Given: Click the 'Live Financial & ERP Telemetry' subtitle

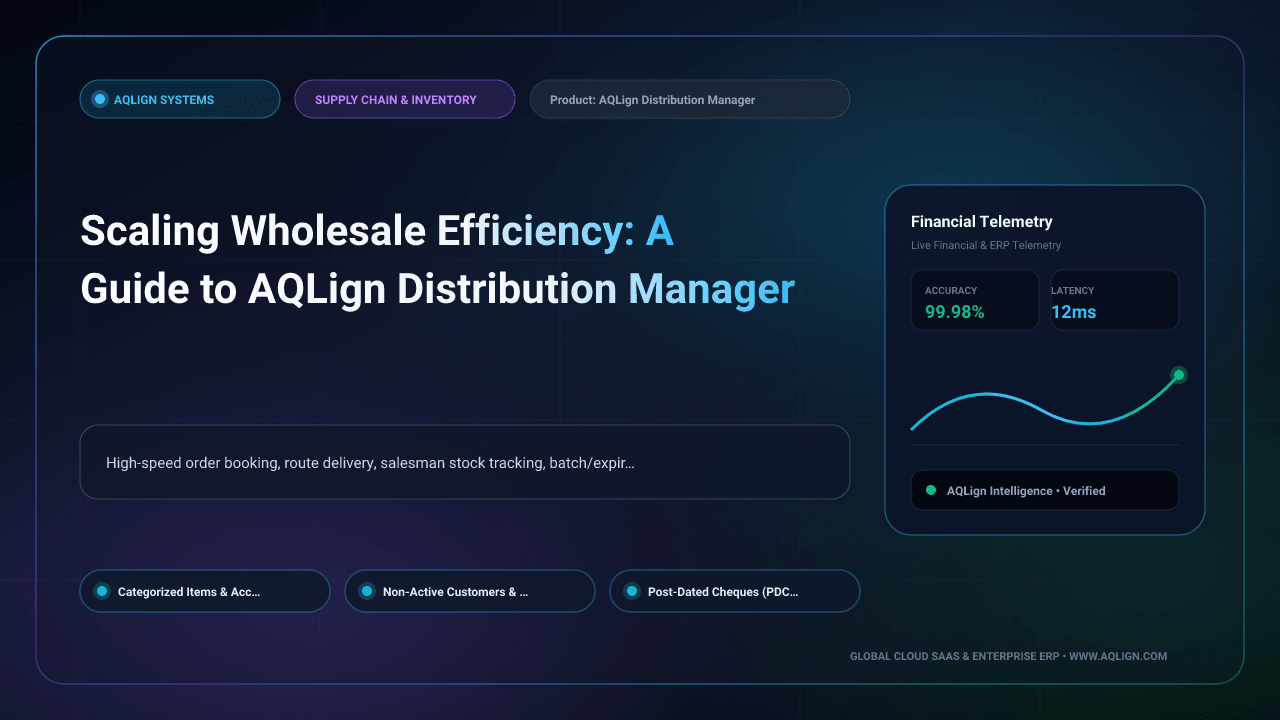Looking at the screenshot, I should [986, 245].
